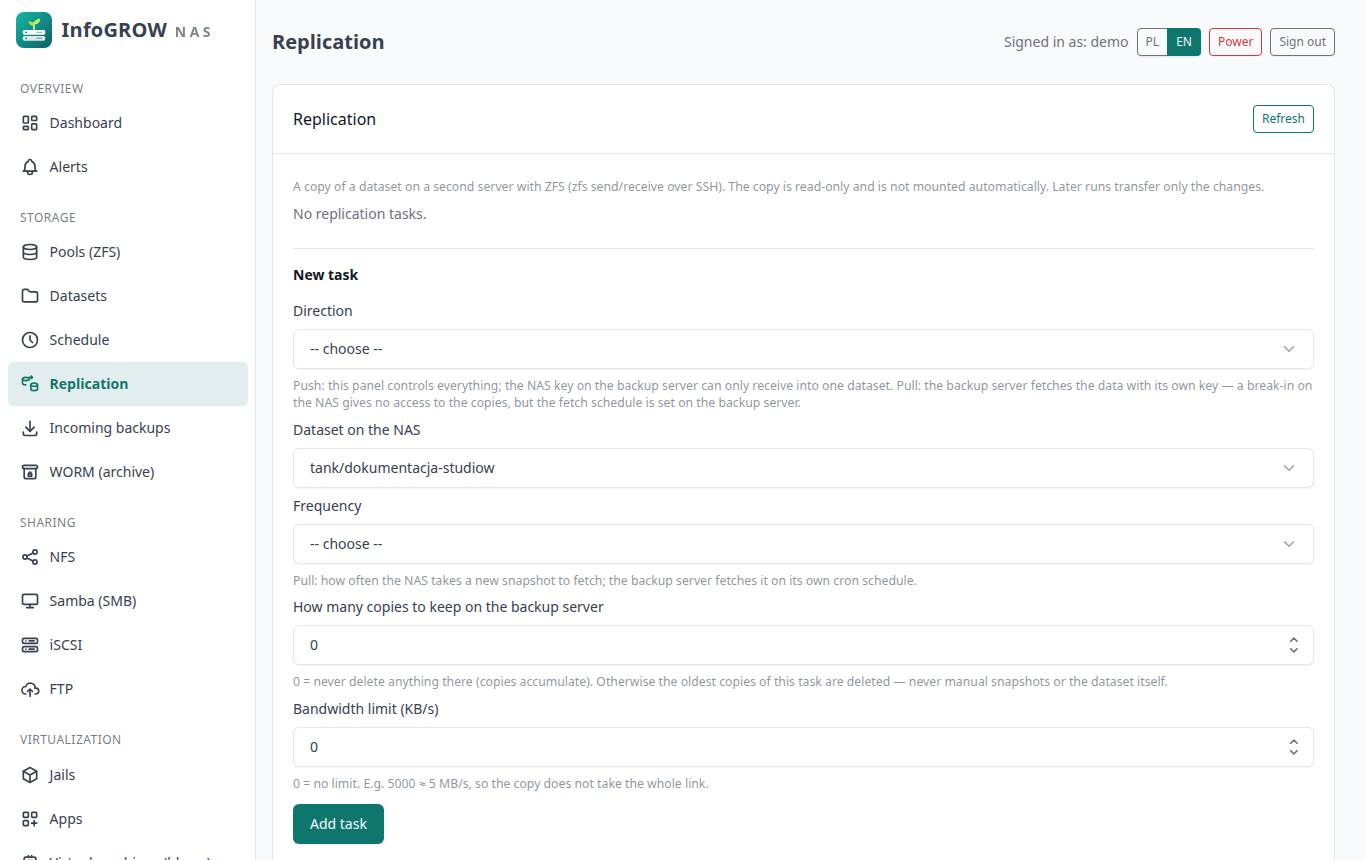Click the Schedule clock icon

tap(30, 340)
